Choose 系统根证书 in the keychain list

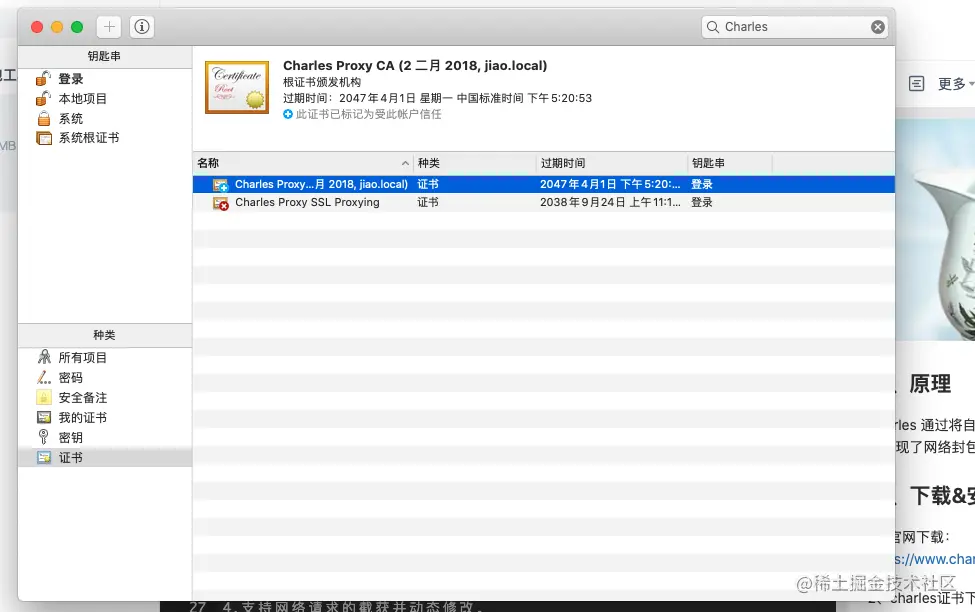tap(89, 138)
